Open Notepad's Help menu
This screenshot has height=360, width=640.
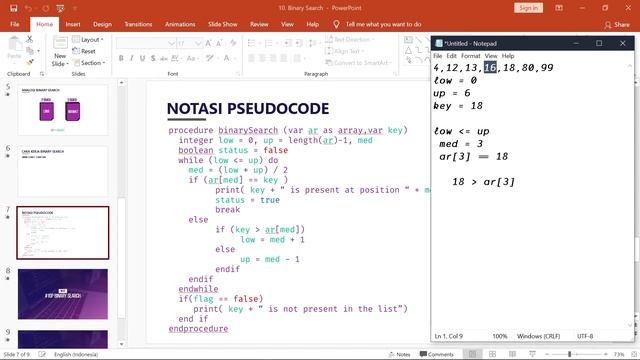[x=508, y=56]
